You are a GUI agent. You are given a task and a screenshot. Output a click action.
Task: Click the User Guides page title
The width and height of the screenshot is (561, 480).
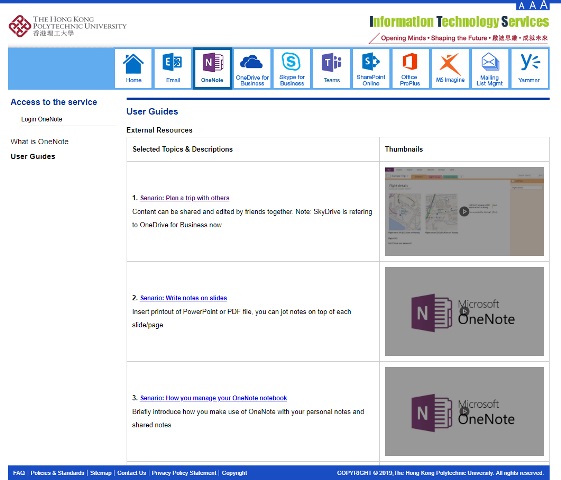tap(152, 112)
